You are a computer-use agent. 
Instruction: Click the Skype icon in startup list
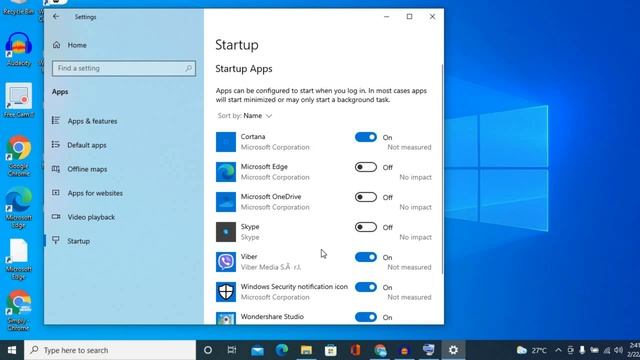click(226, 232)
